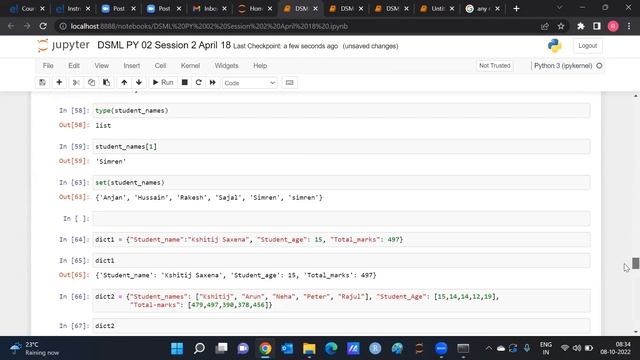Click the Not Trusted button

pos(495,65)
